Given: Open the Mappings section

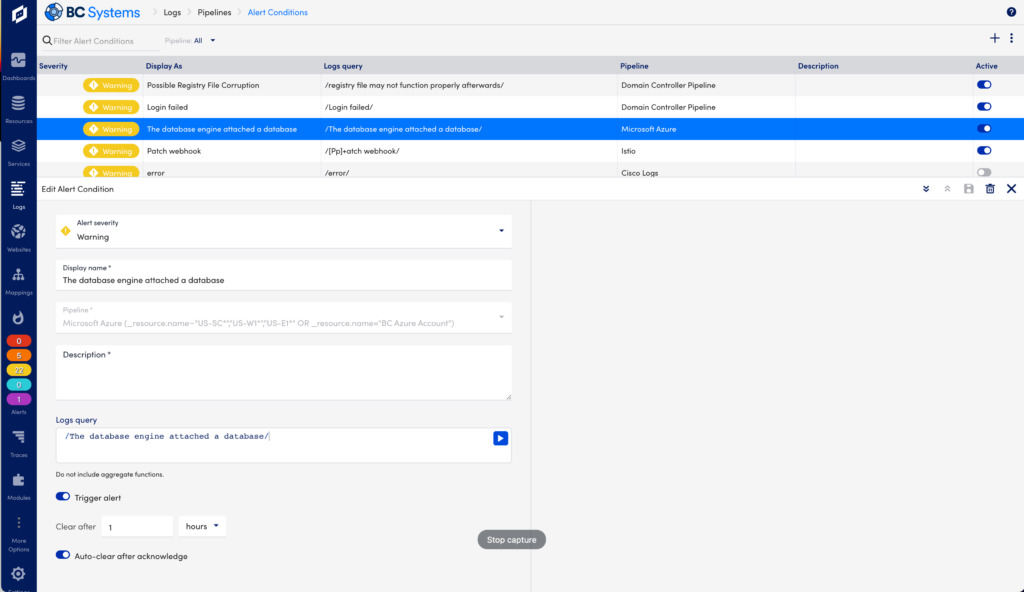Looking at the screenshot, I should click(17, 276).
